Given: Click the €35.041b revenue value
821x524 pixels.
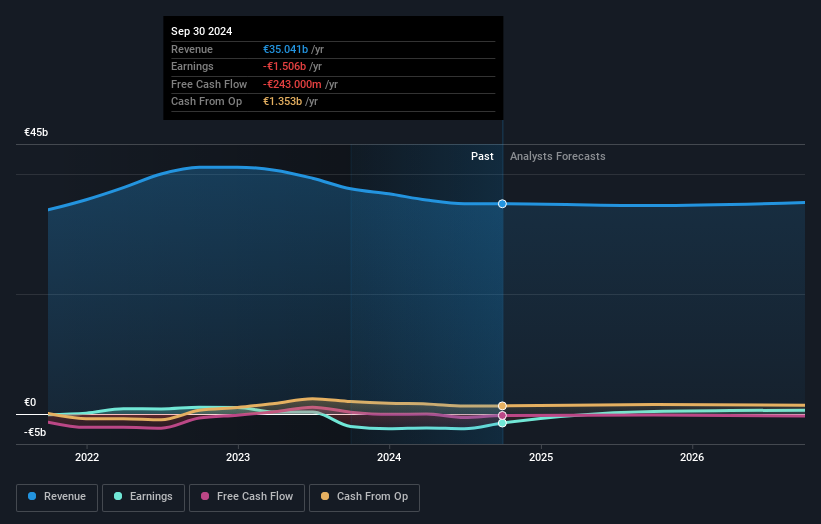Looking at the screenshot, I should 285,49.
